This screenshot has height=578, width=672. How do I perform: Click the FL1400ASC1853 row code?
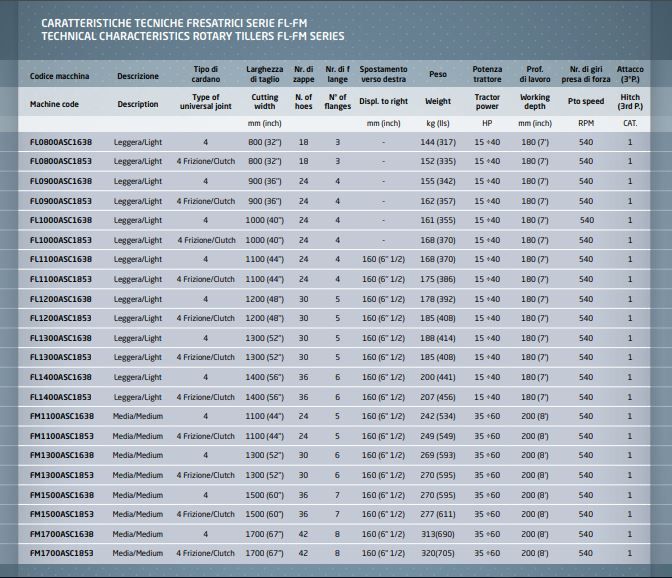pyautogui.click(x=61, y=397)
